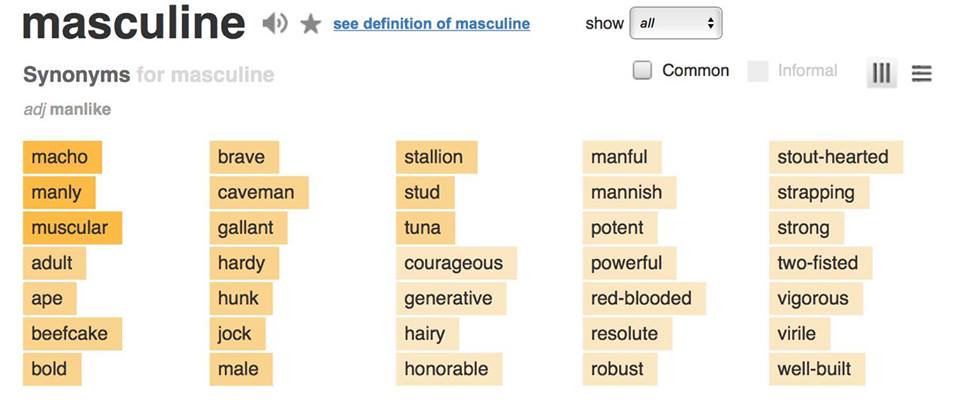The width and height of the screenshot is (960, 407).
Task: Play the audio pronunciation of masculine
Action: tap(274, 24)
